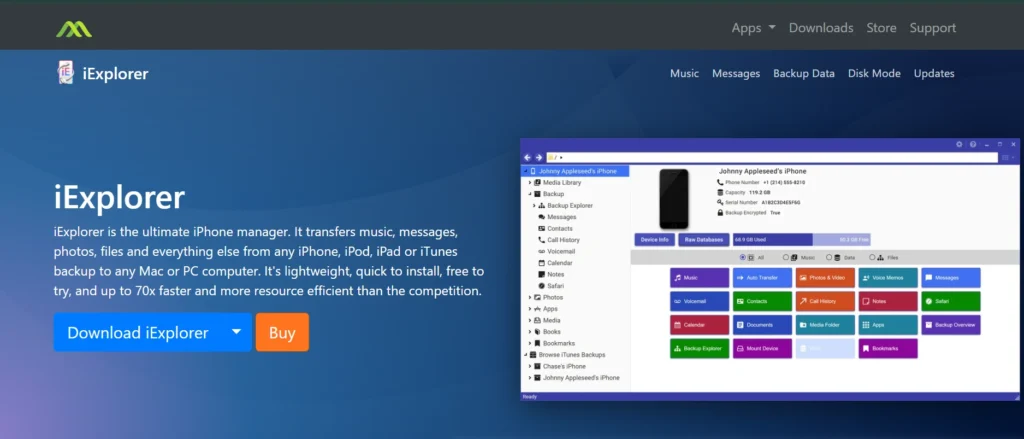The height and width of the screenshot is (439, 1024).
Task: Select the Files filter radio button
Action: [x=872, y=257]
